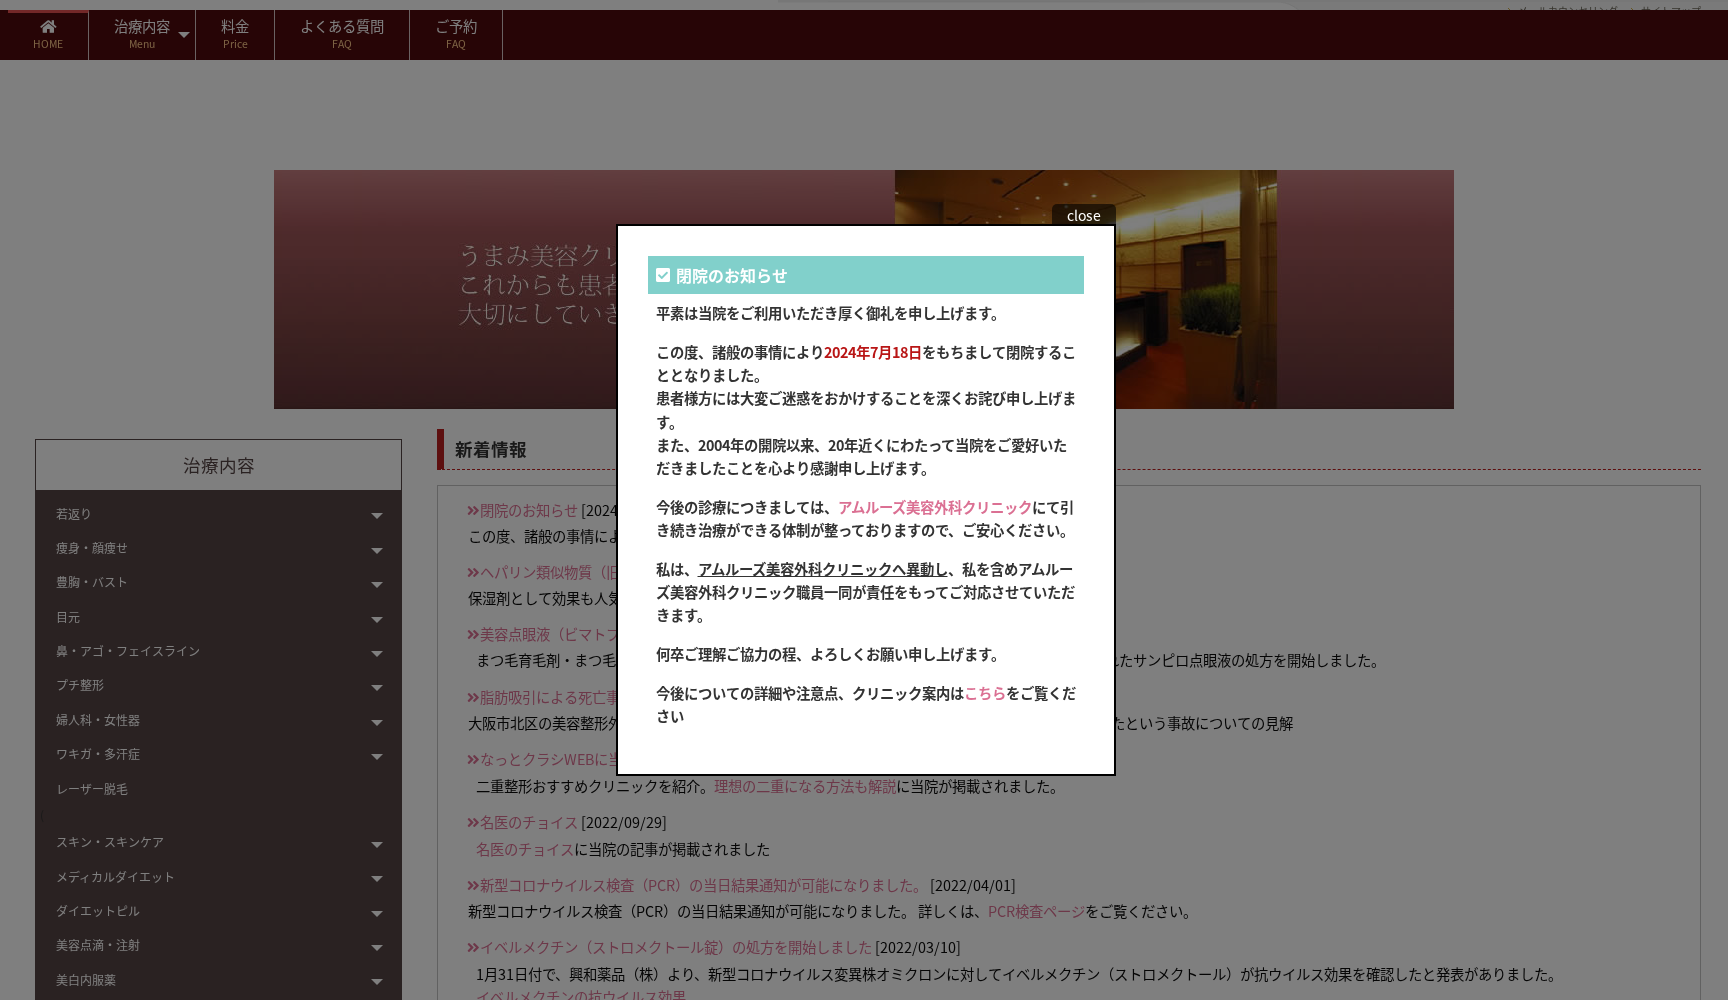Image resolution: width=1728 pixels, height=1000 pixels.
Task: Open the 料金 Price menu item
Action: (x=235, y=34)
